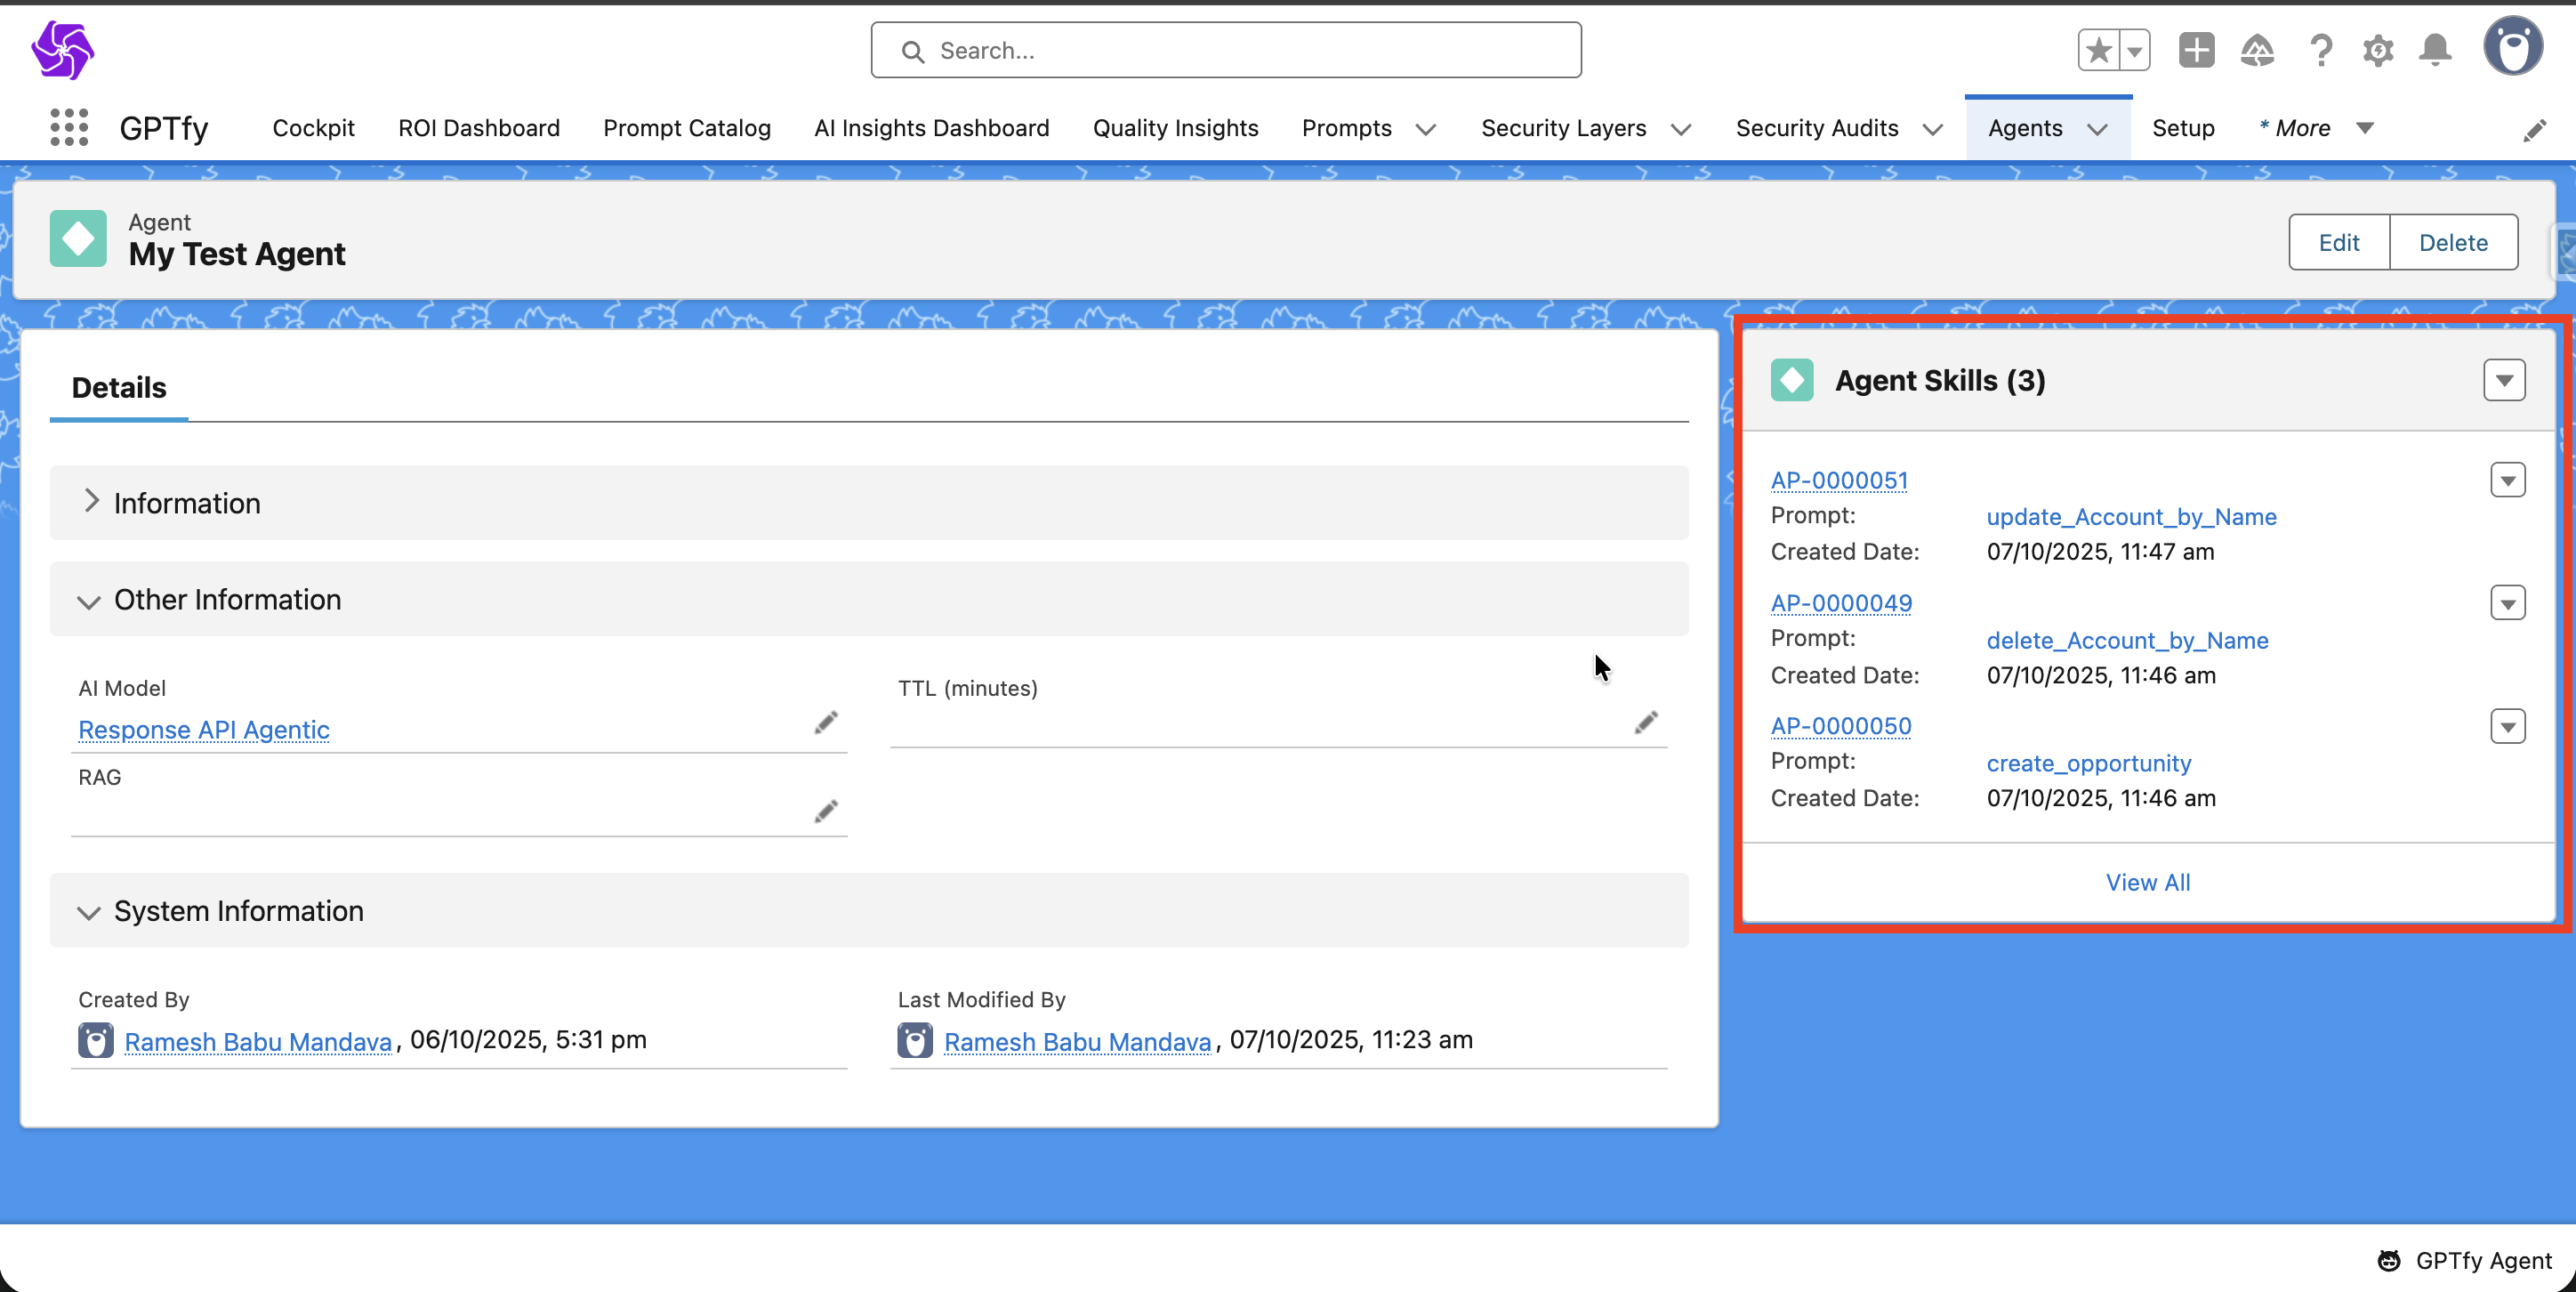Screen dimensions: 2576x1292
Task: Open the Help question mark icon
Action: click(2320, 50)
